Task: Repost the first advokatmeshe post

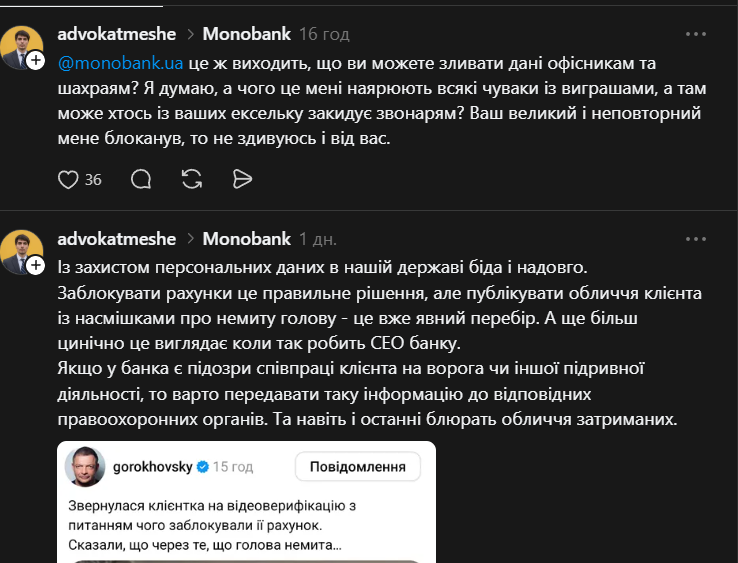Action: 192,179
